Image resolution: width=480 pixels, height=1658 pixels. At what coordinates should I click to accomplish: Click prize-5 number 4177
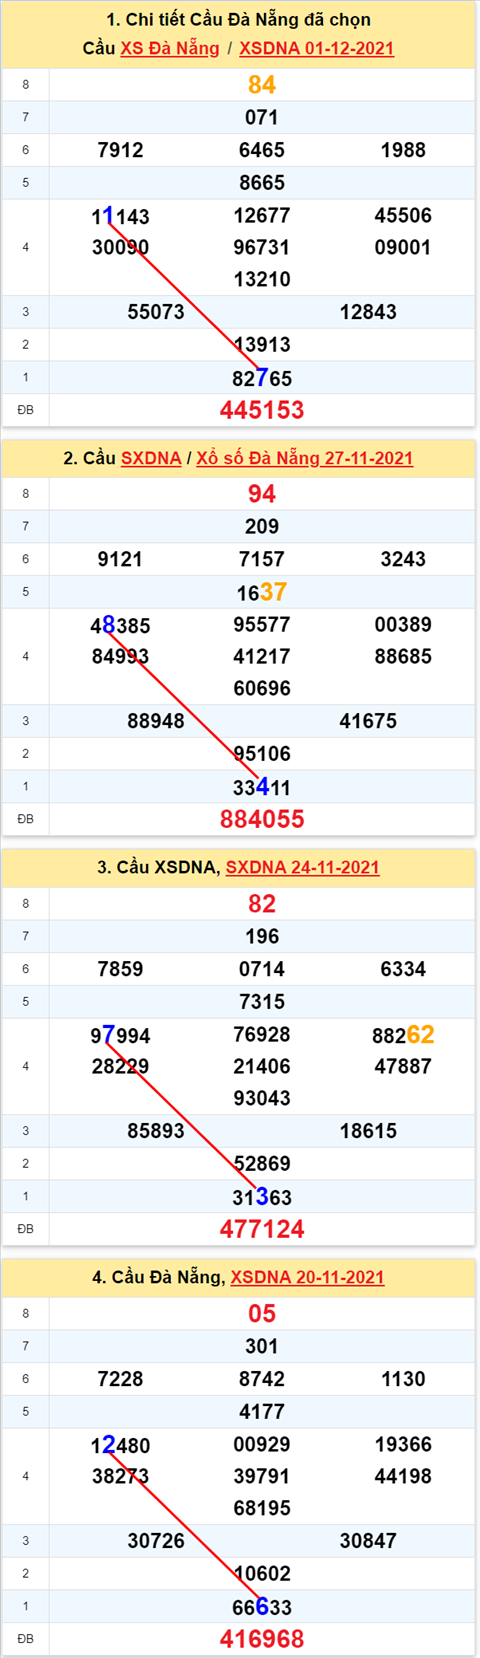pos(262,1412)
